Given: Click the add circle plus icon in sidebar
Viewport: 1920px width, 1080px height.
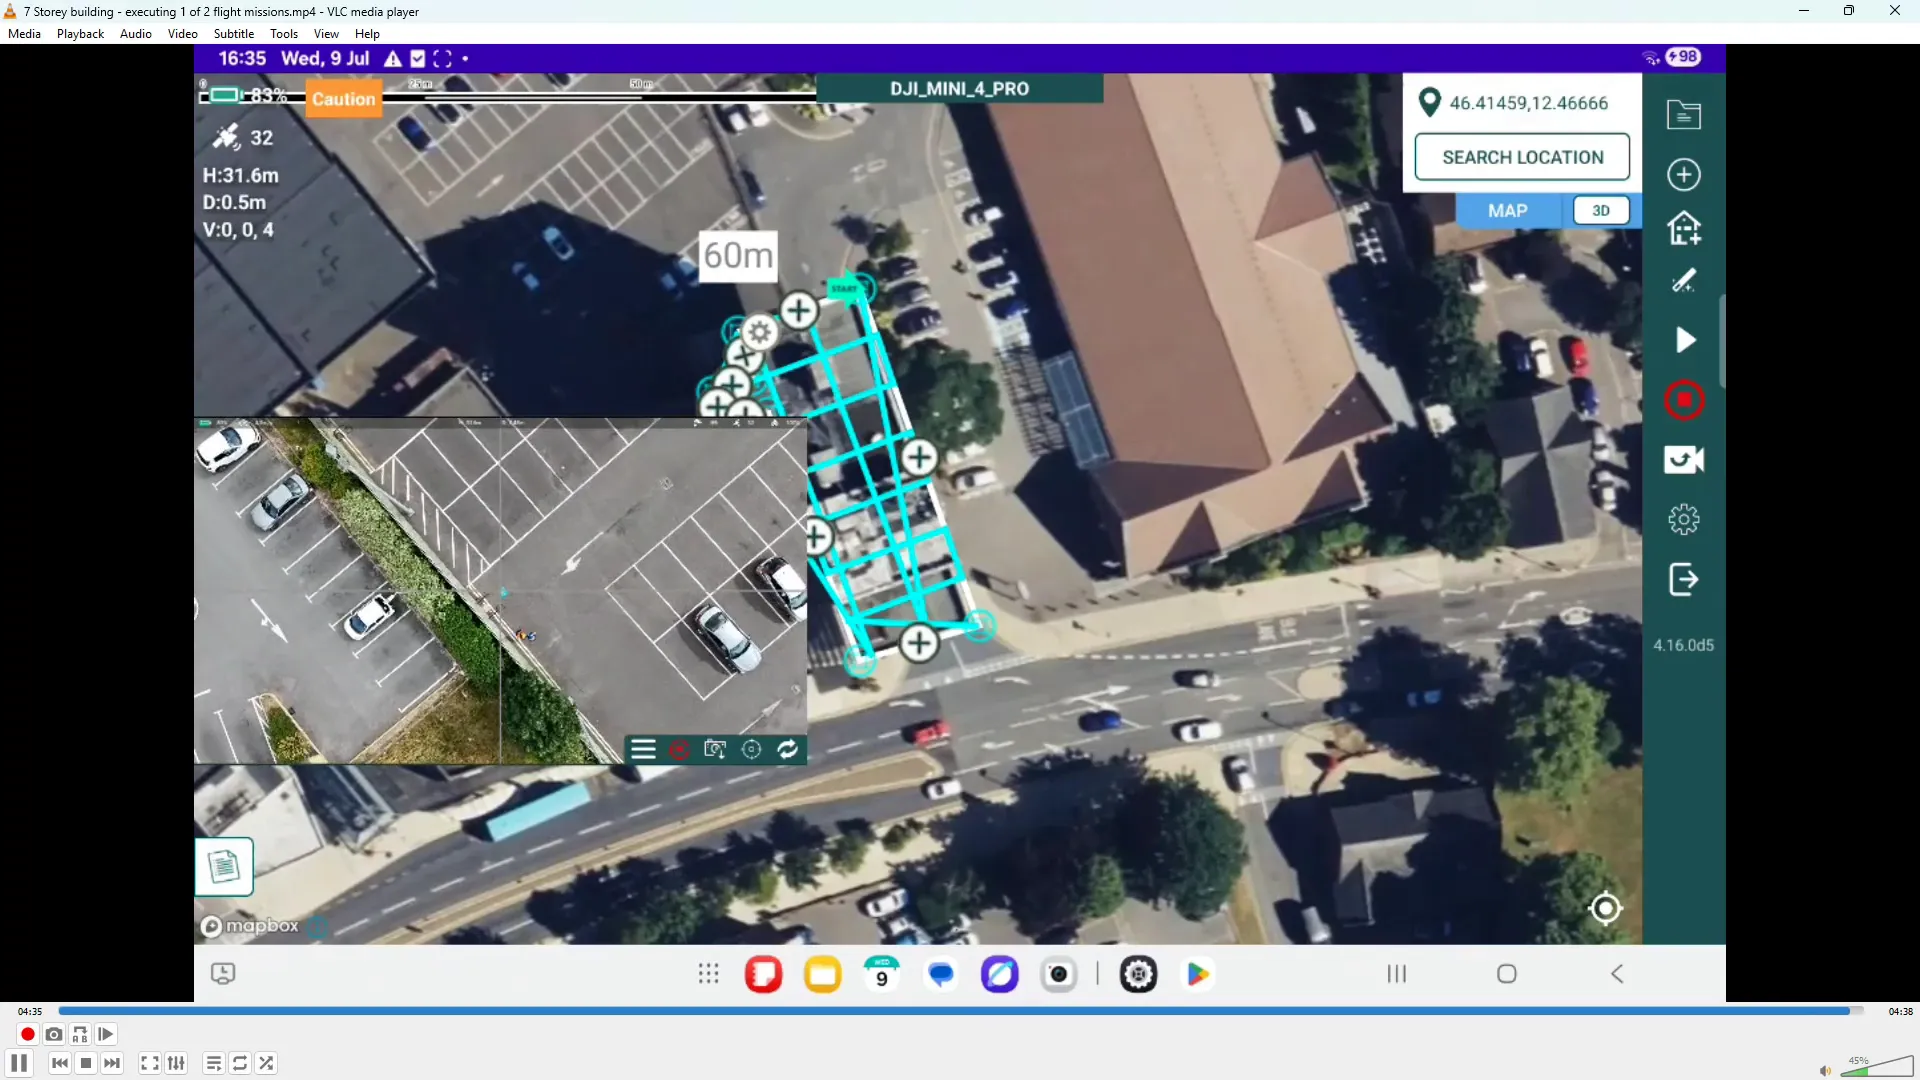Looking at the screenshot, I should (x=1684, y=174).
